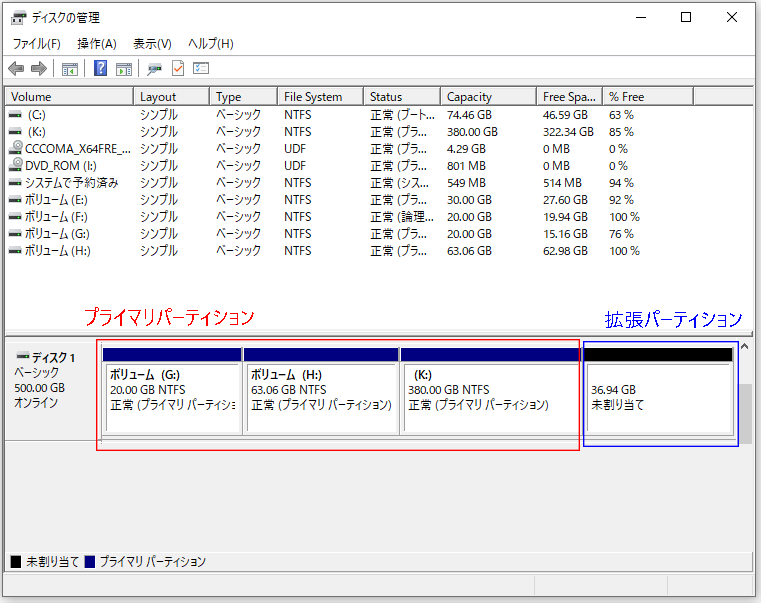Click the ディスク 1 disk label panel

click(50, 388)
